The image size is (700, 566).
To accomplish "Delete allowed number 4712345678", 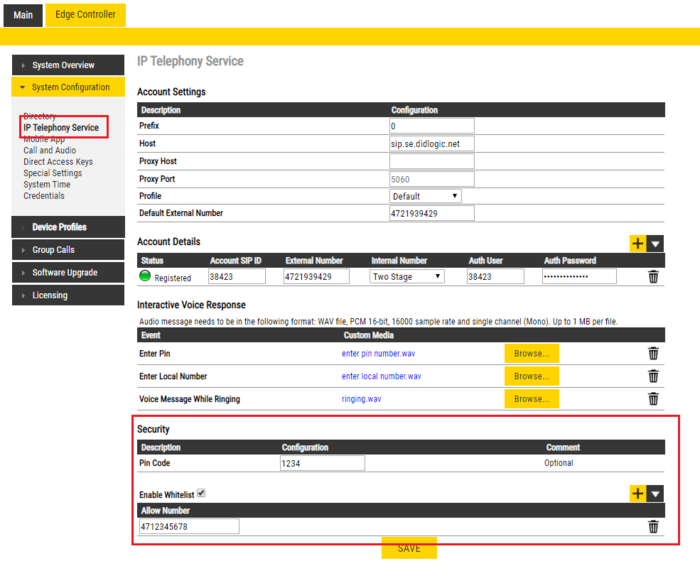I will (653, 527).
